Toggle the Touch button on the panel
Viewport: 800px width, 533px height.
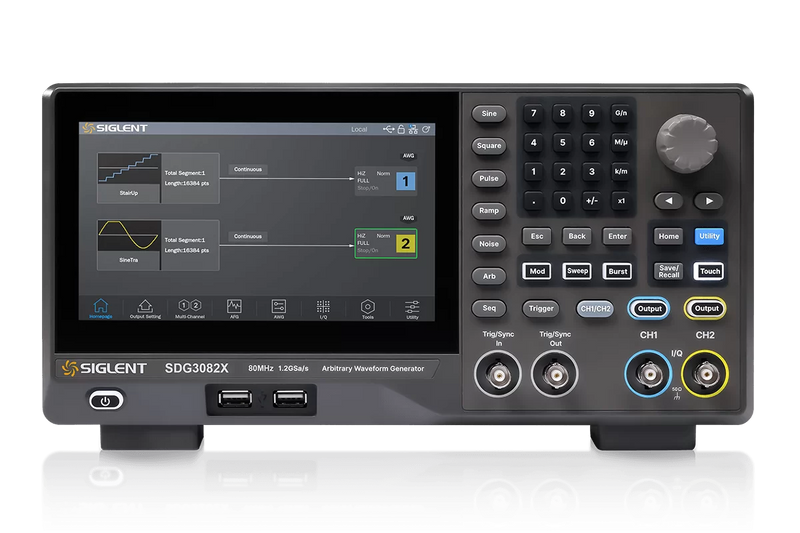710,271
